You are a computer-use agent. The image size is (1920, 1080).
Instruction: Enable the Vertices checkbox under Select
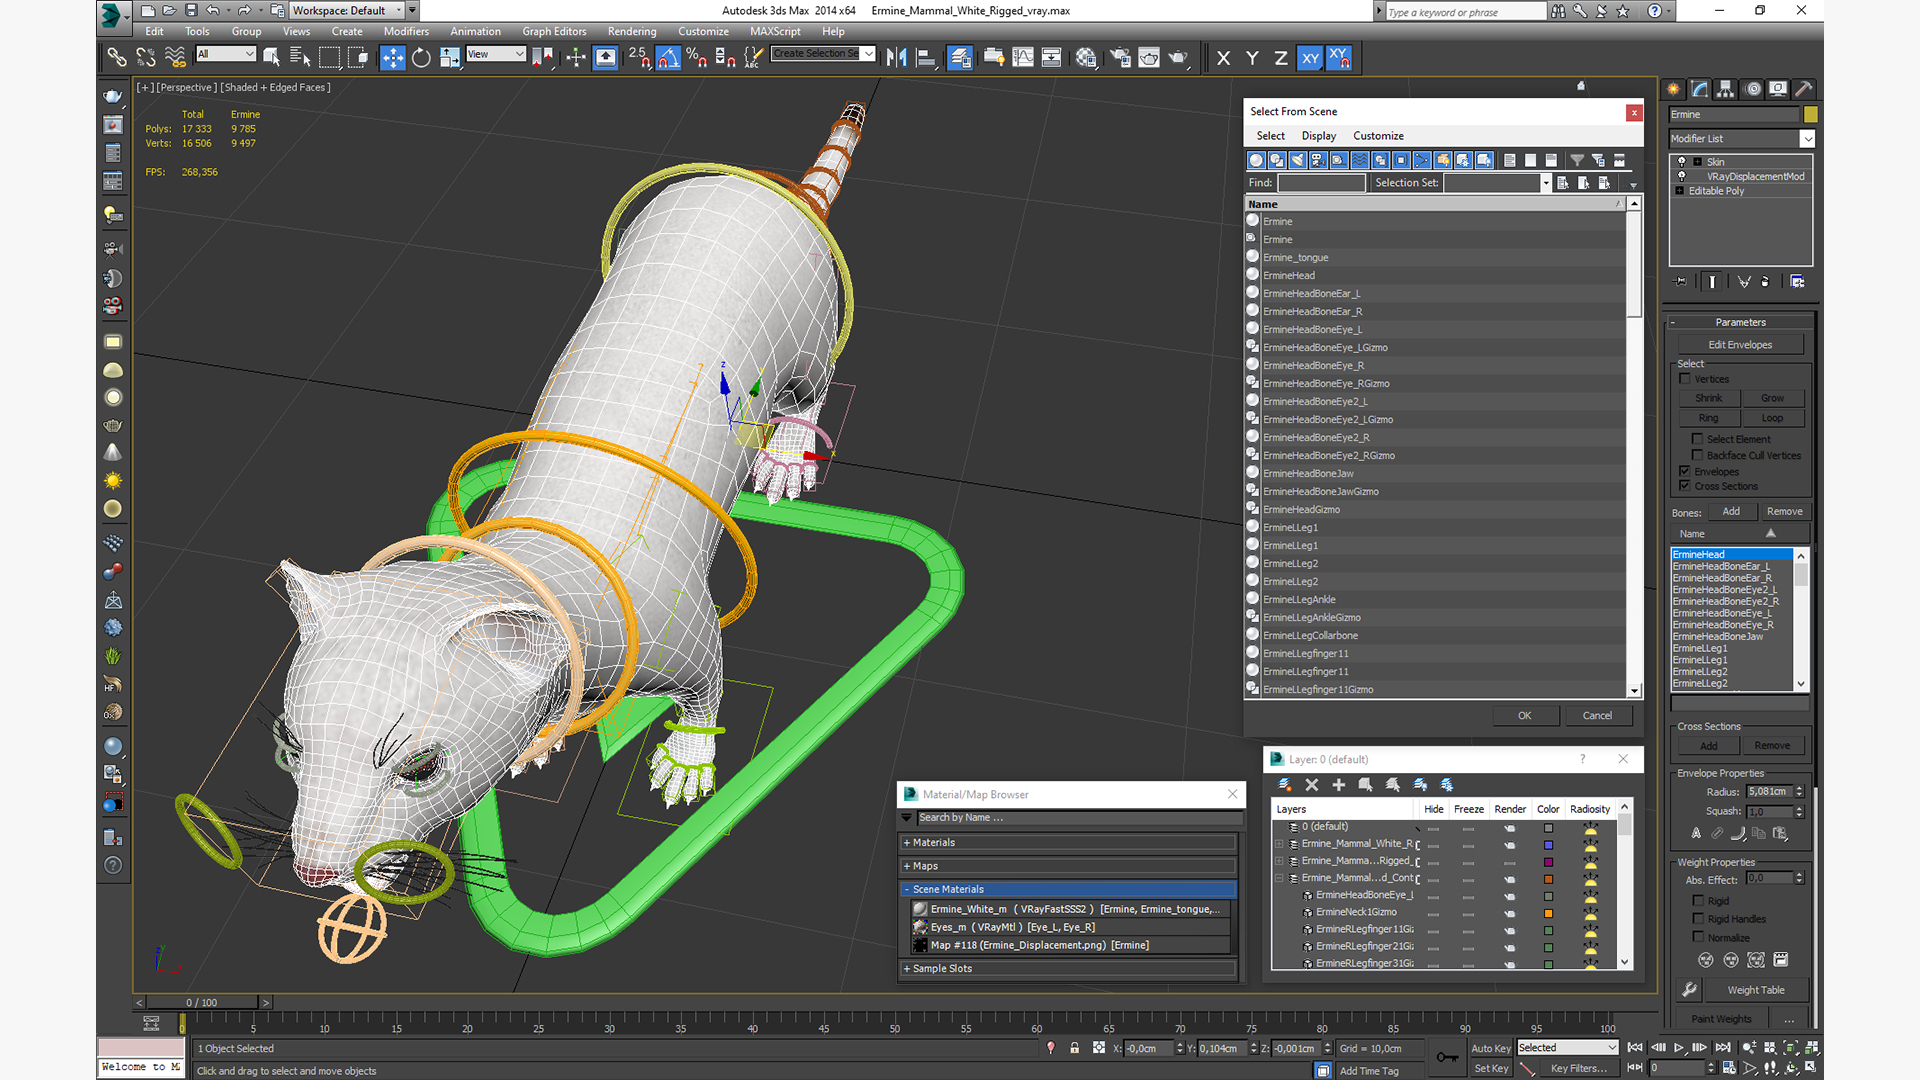[x=1685, y=379]
